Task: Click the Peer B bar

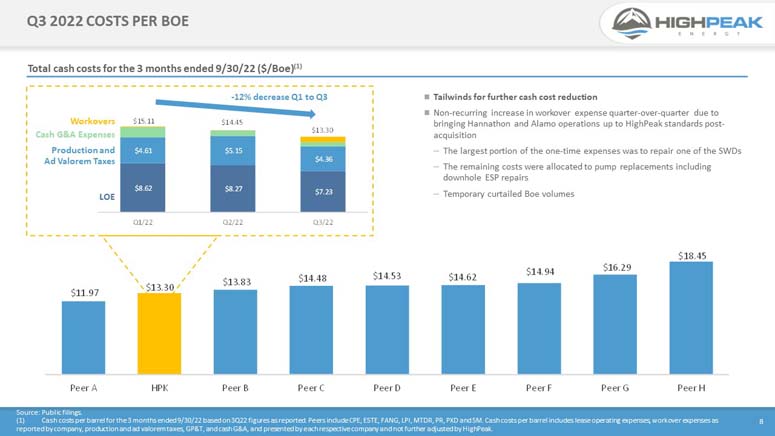Action: tap(235, 332)
